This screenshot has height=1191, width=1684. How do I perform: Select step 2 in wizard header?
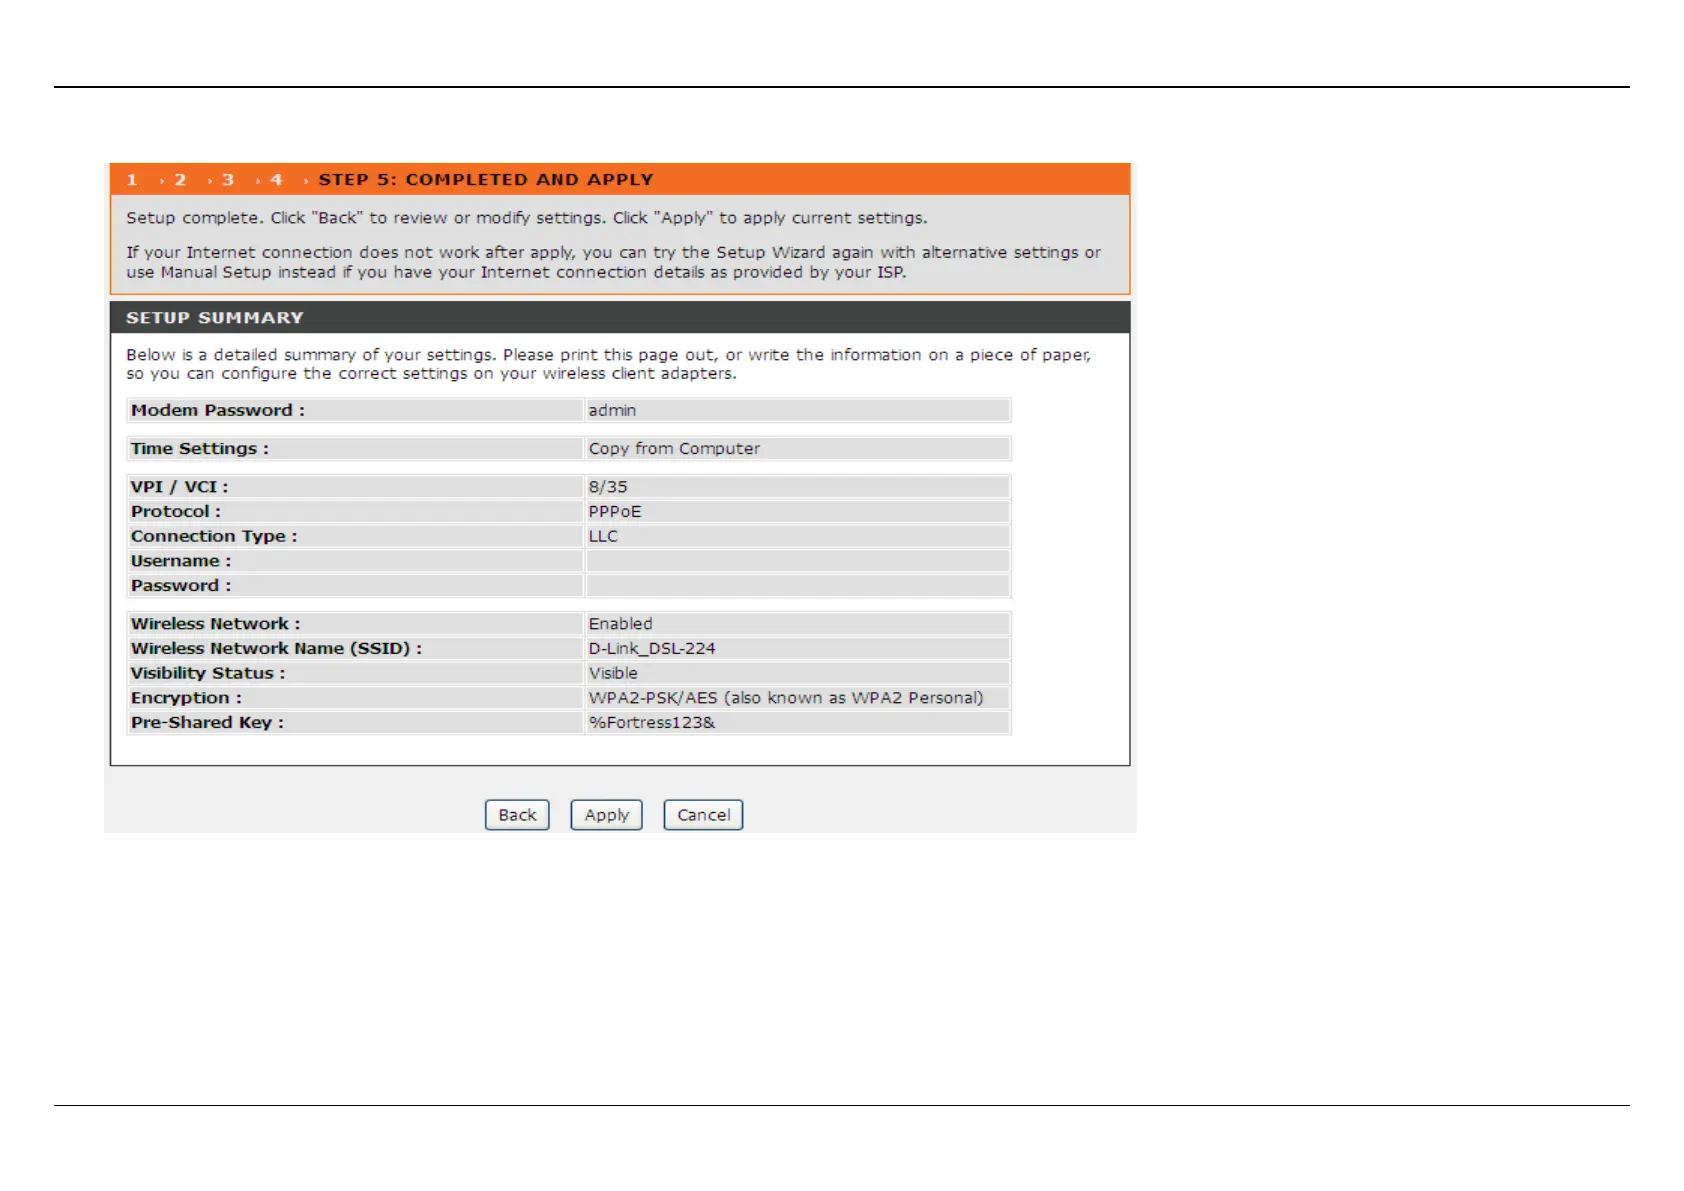(180, 180)
